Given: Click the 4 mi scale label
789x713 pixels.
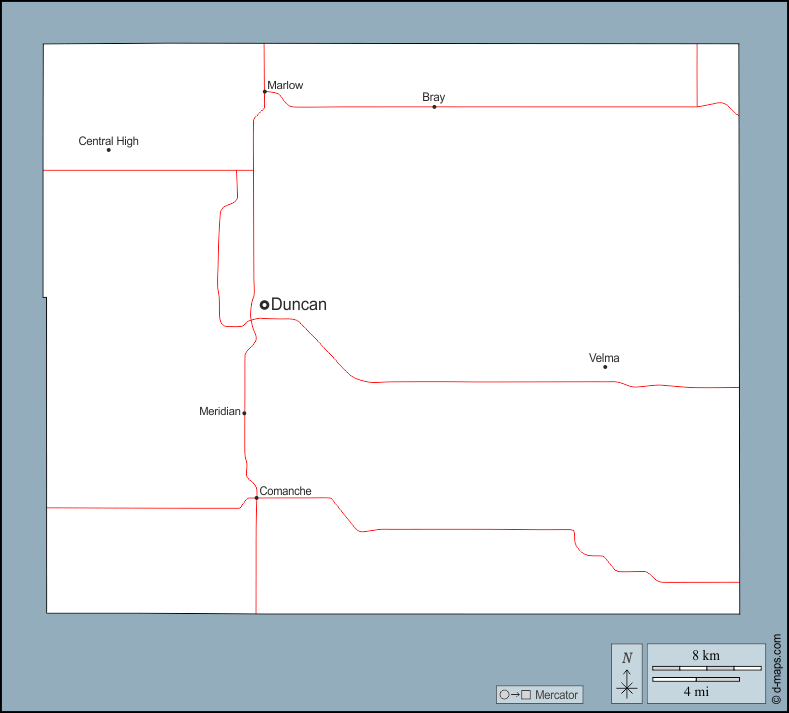Looking at the screenshot, I should (696, 691).
